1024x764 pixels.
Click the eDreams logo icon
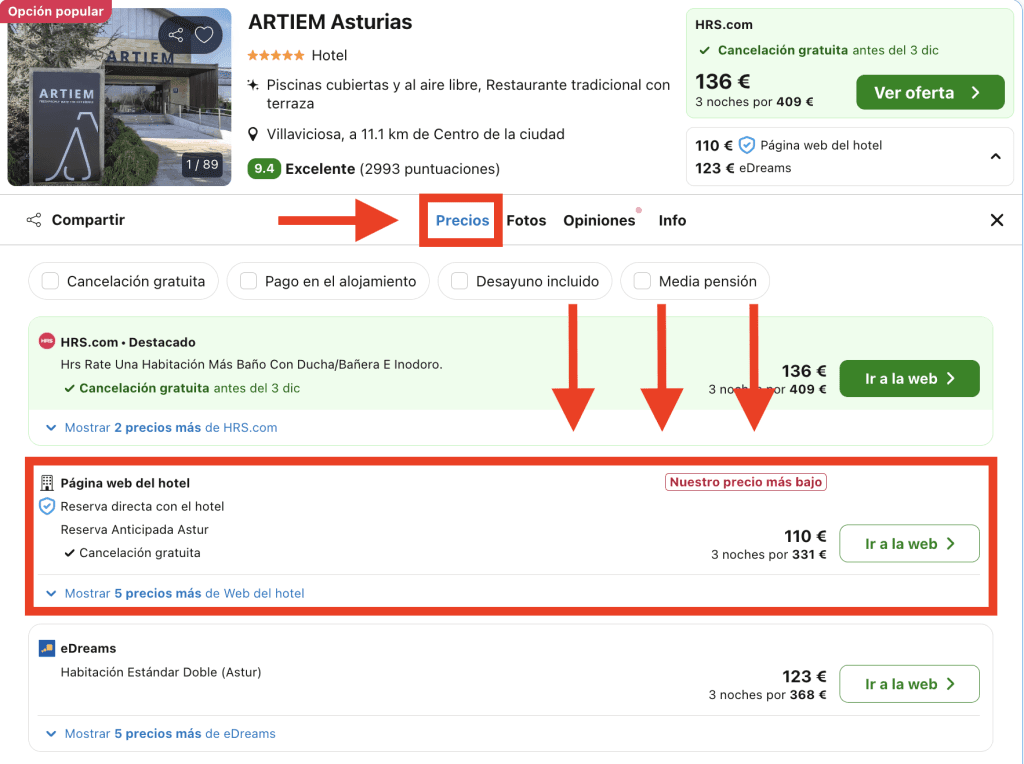tap(47, 648)
